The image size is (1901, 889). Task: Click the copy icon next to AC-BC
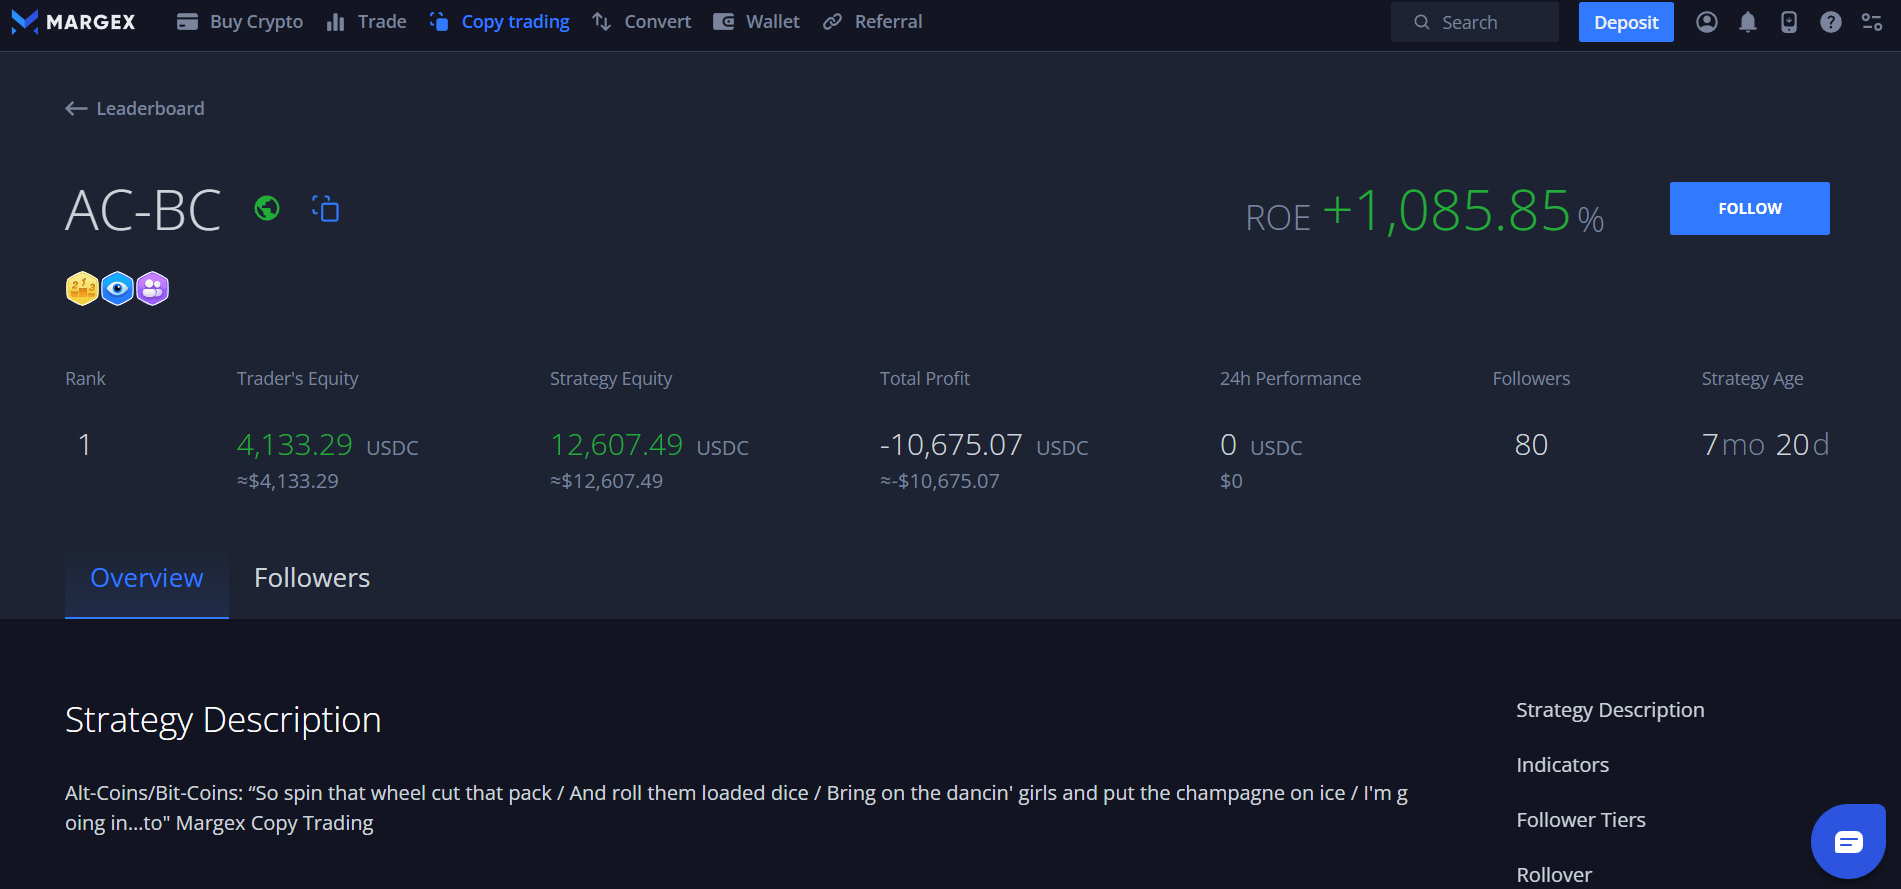(325, 208)
